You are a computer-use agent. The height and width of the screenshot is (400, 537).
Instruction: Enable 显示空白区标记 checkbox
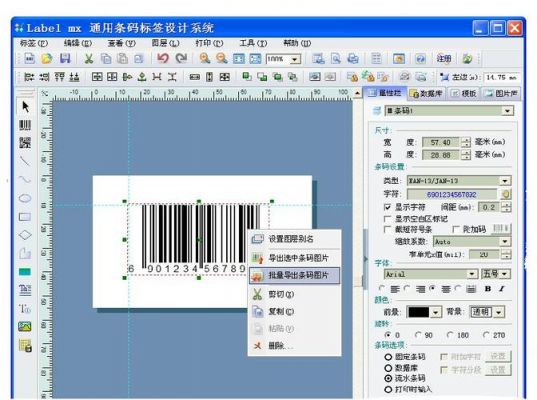387,218
